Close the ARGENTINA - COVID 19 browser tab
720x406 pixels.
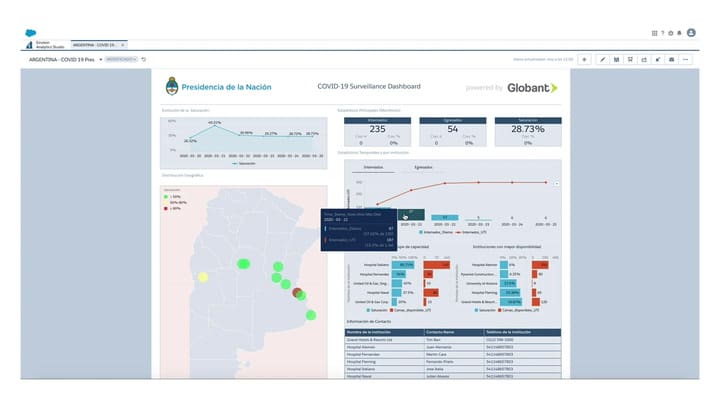124,45
